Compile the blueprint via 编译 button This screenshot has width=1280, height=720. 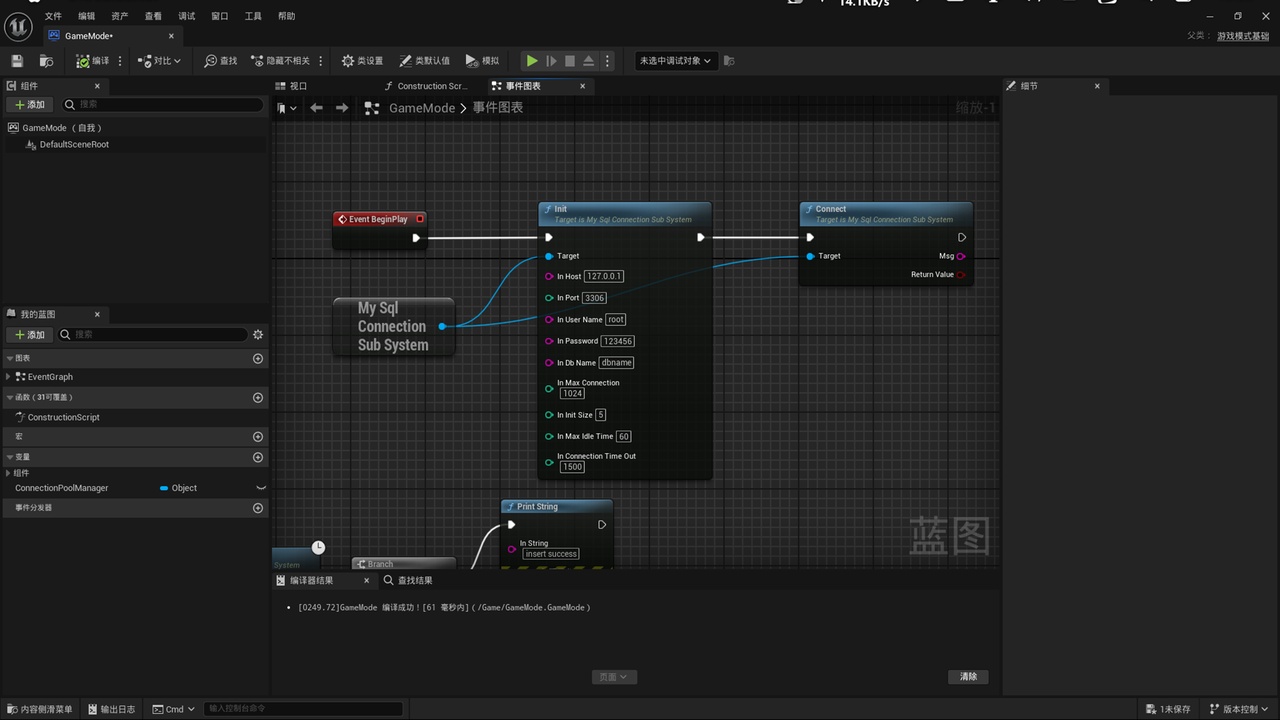pos(93,61)
